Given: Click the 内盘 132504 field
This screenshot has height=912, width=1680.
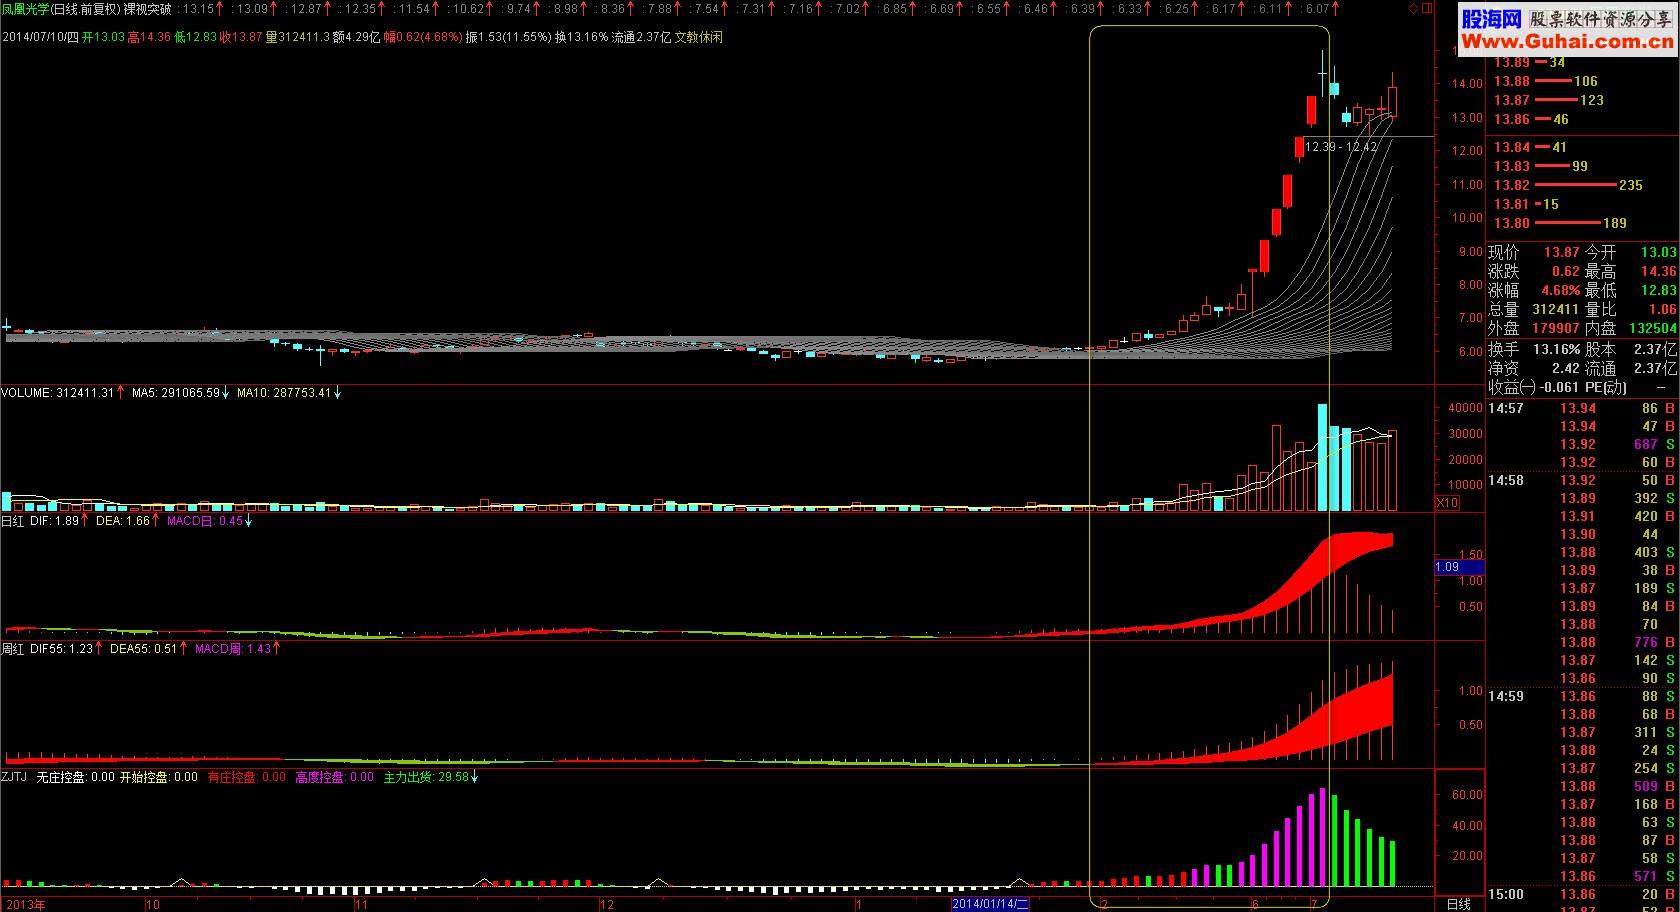Looking at the screenshot, I should click(x=1631, y=328).
